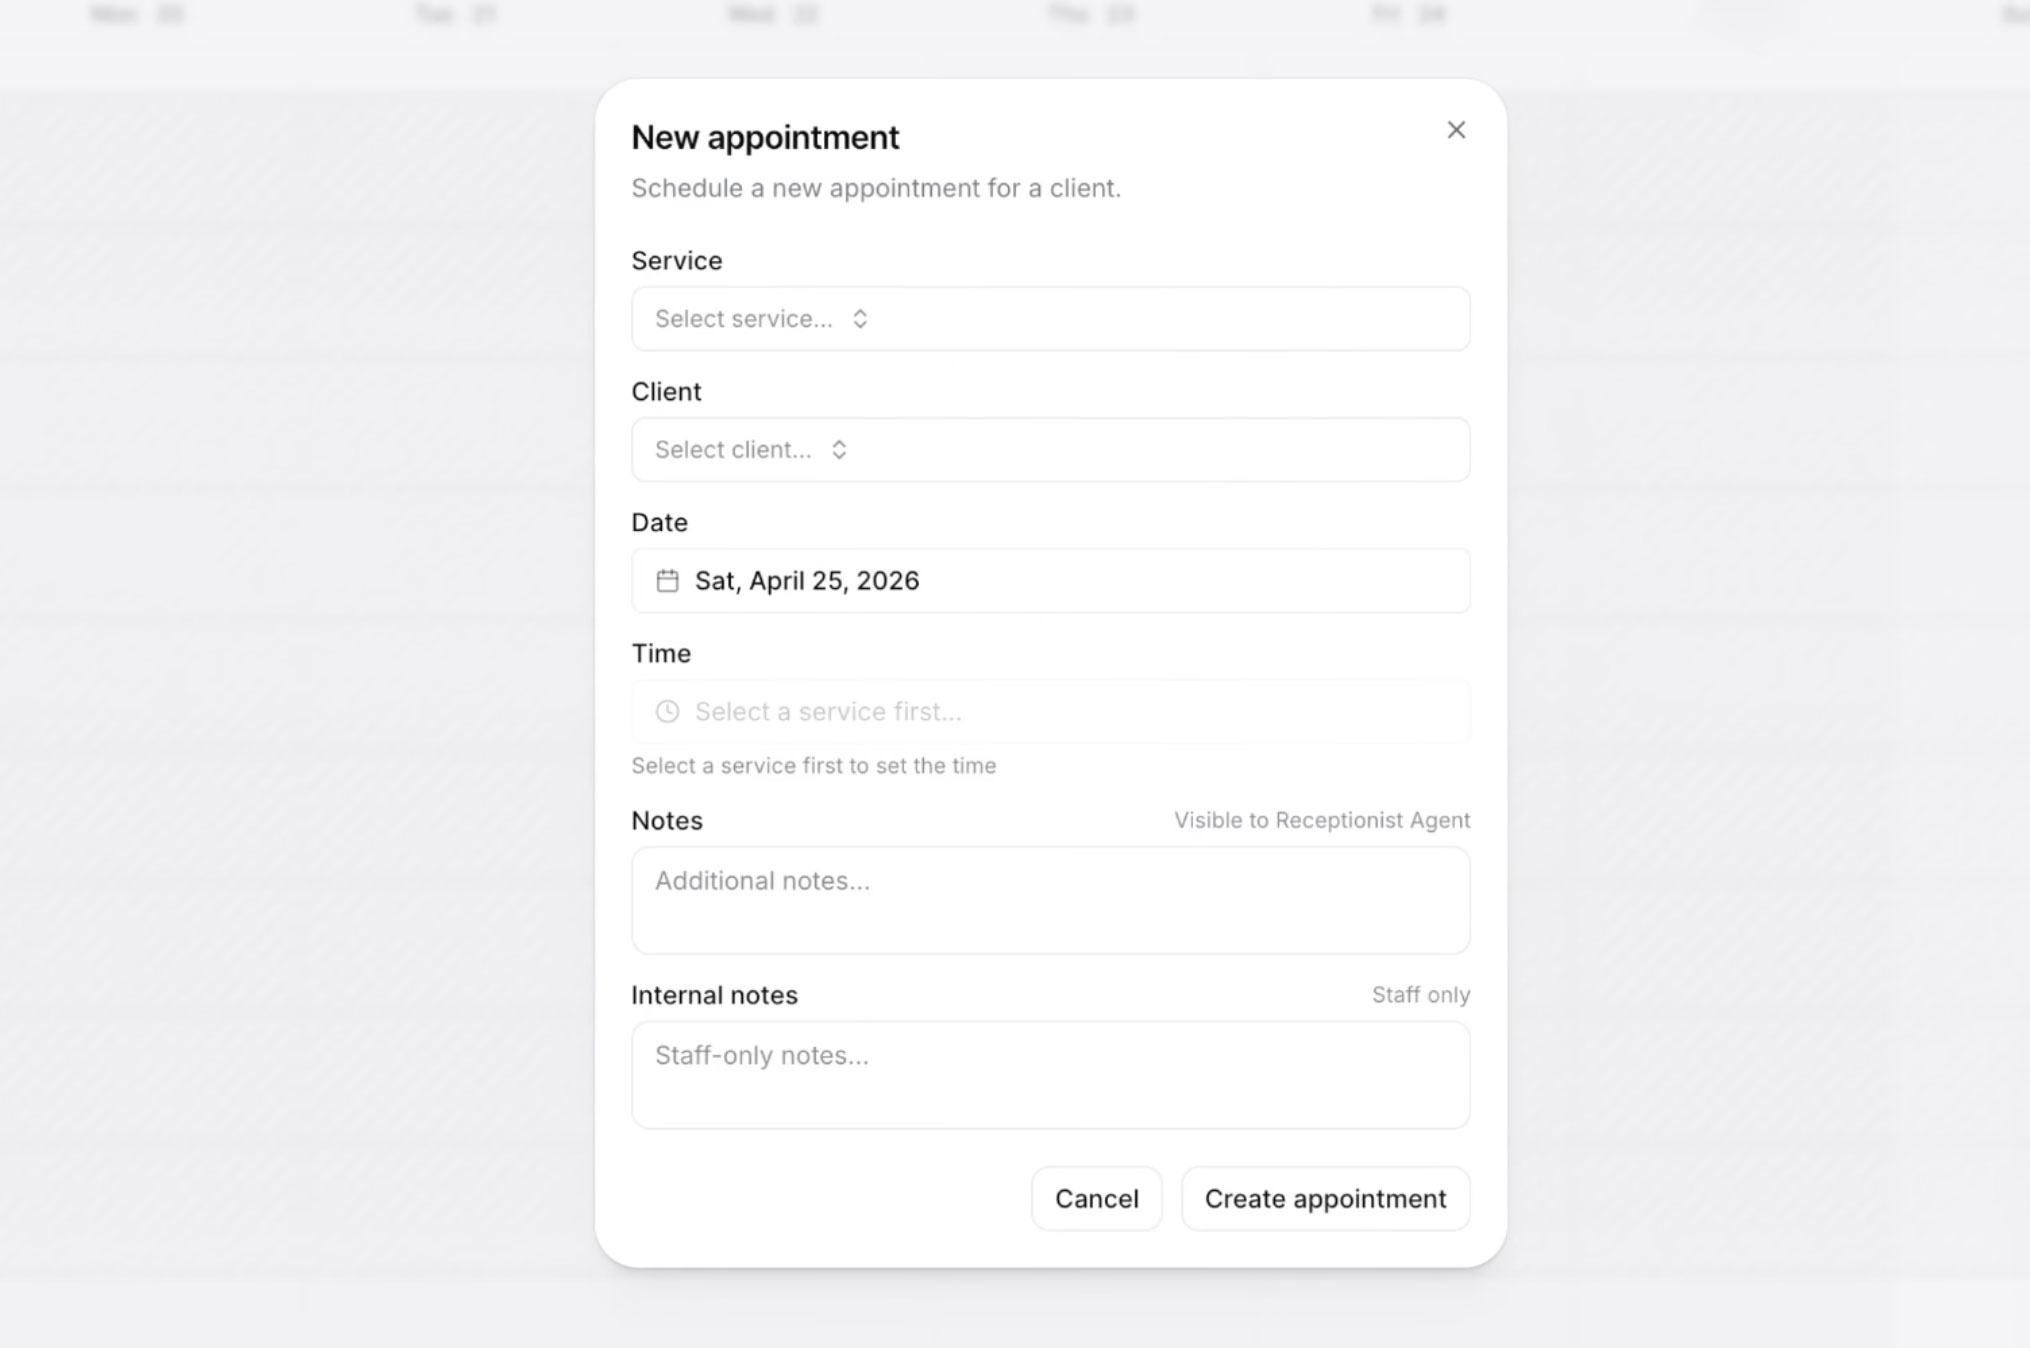This screenshot has height=1348, width=2030.
Task: Cancel the new appointment
Action: click(x=1097, y=1199)
